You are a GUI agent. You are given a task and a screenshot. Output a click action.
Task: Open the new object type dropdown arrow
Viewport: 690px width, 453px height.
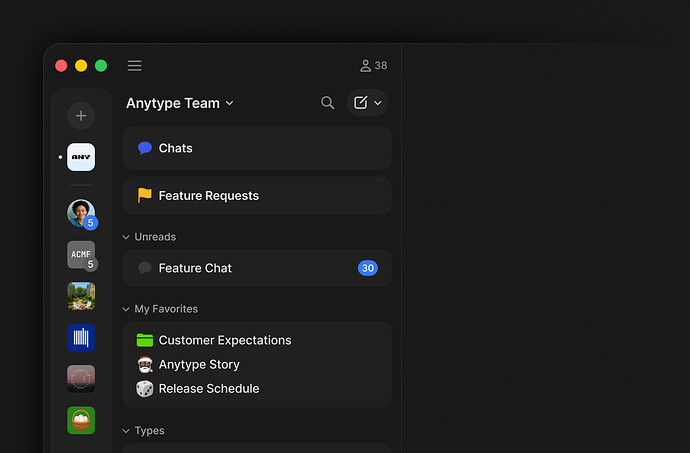click(378, 103)
